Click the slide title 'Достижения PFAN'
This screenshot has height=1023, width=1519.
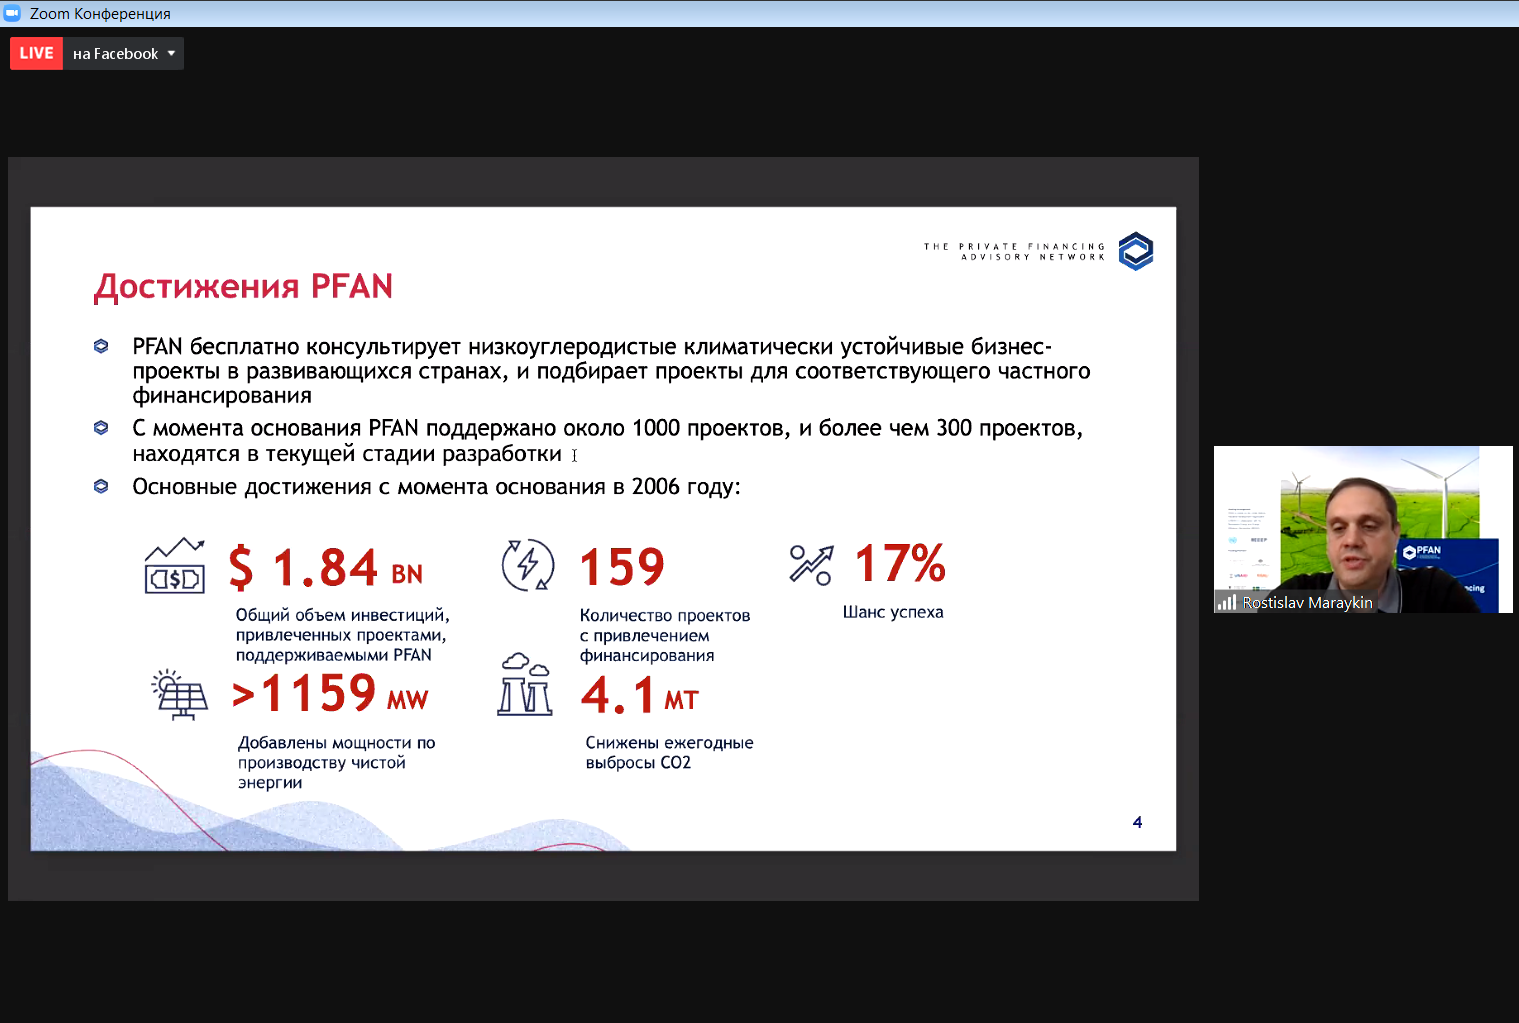(243, 287)
